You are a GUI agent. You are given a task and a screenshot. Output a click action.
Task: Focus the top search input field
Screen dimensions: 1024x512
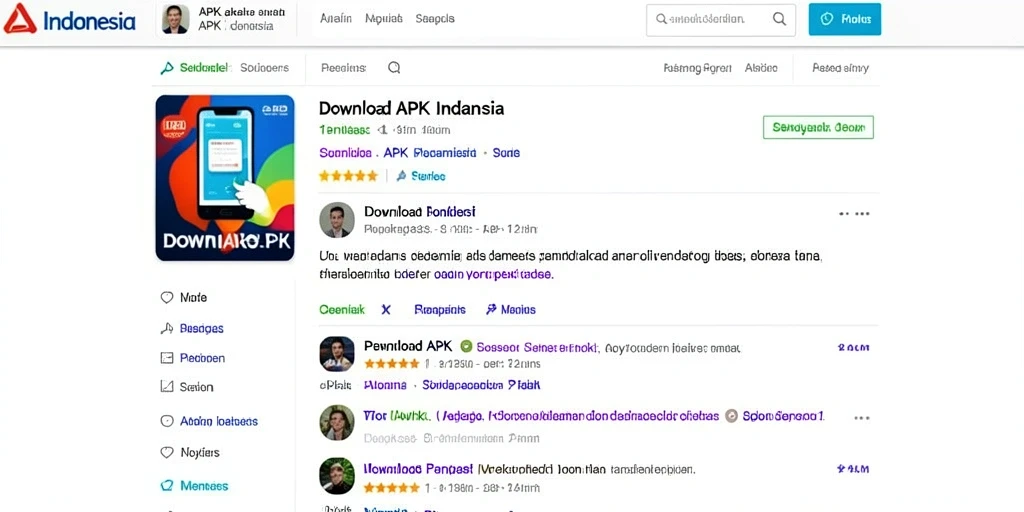(x=720, y=20)
